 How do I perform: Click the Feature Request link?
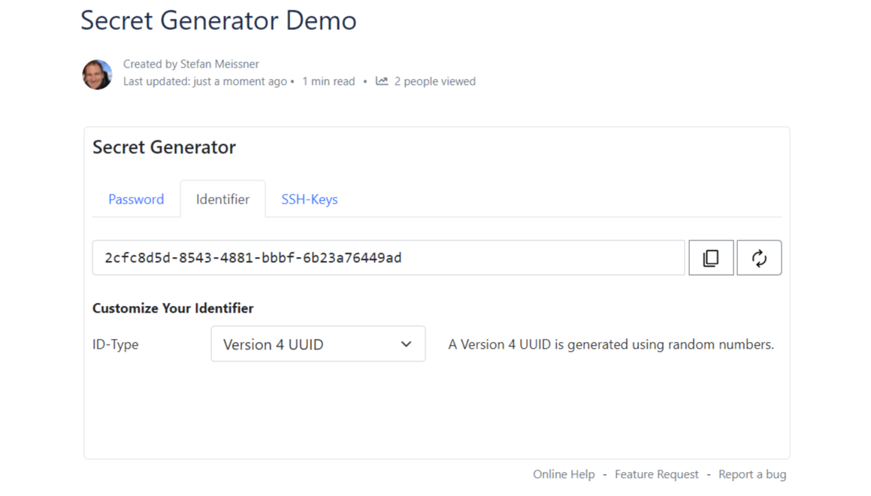coord(654,474)
